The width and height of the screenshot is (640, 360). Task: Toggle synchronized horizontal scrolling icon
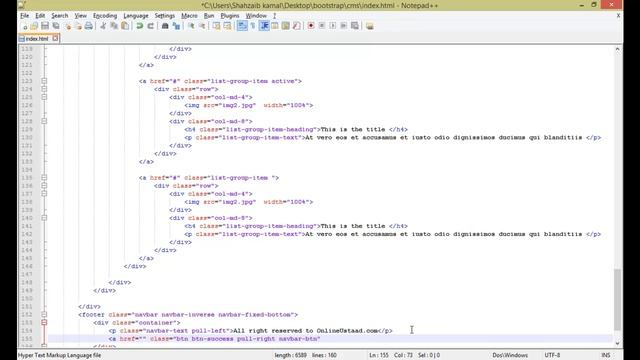(x=227, y=26)
